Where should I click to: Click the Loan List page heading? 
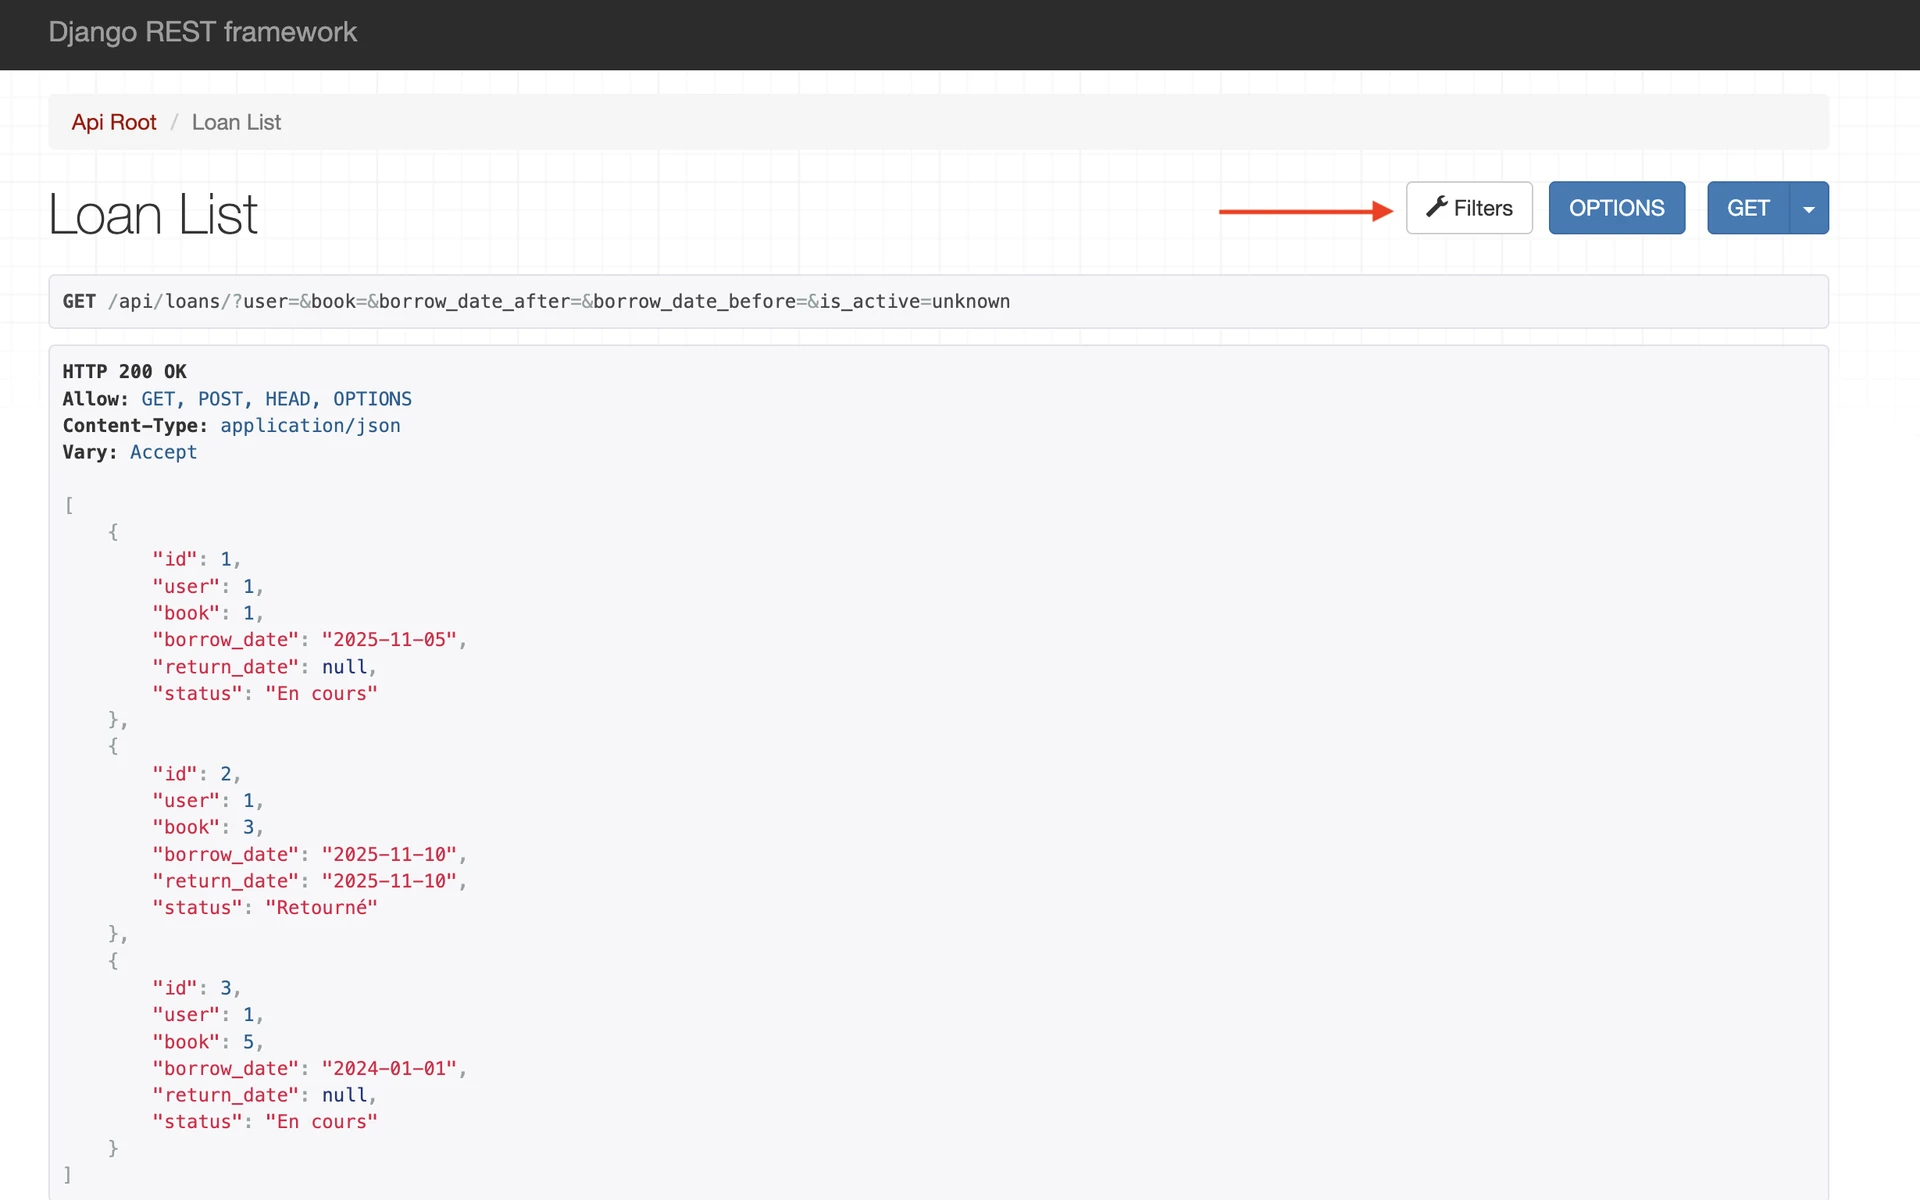coord(153,214)
